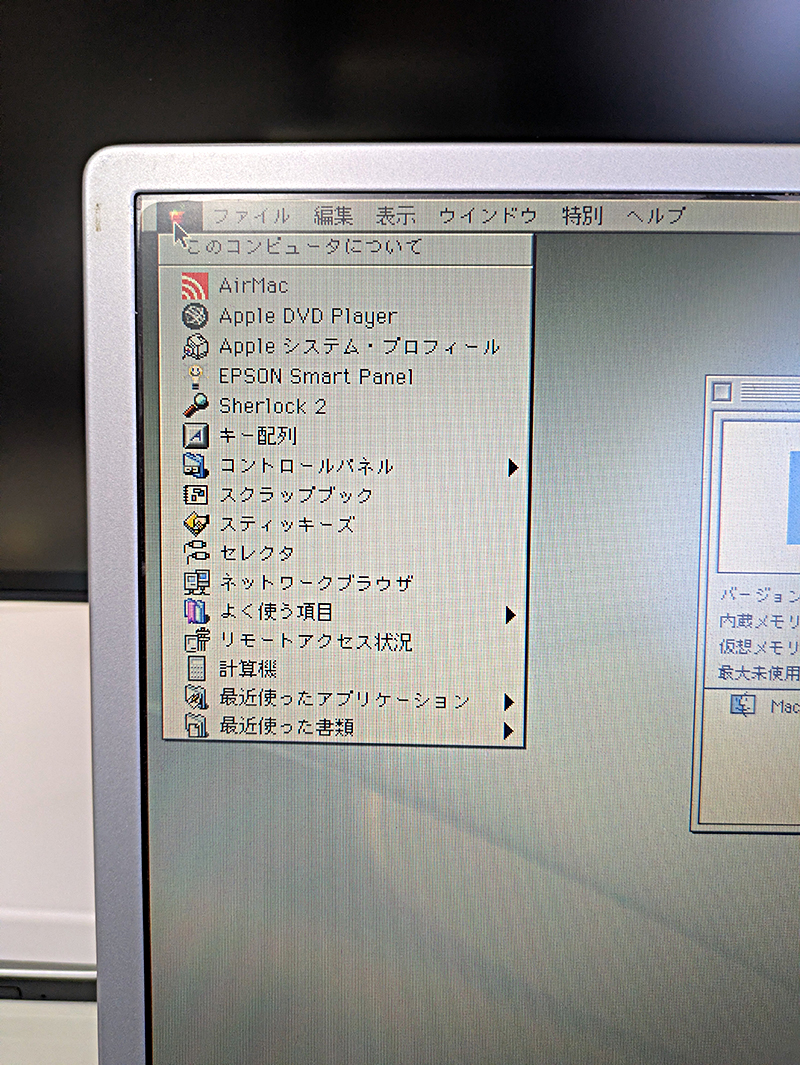Viewport: 800px width, 1065px height.
Task: Select ネットワークブラウザ menu item
Action: coord(316,583)
